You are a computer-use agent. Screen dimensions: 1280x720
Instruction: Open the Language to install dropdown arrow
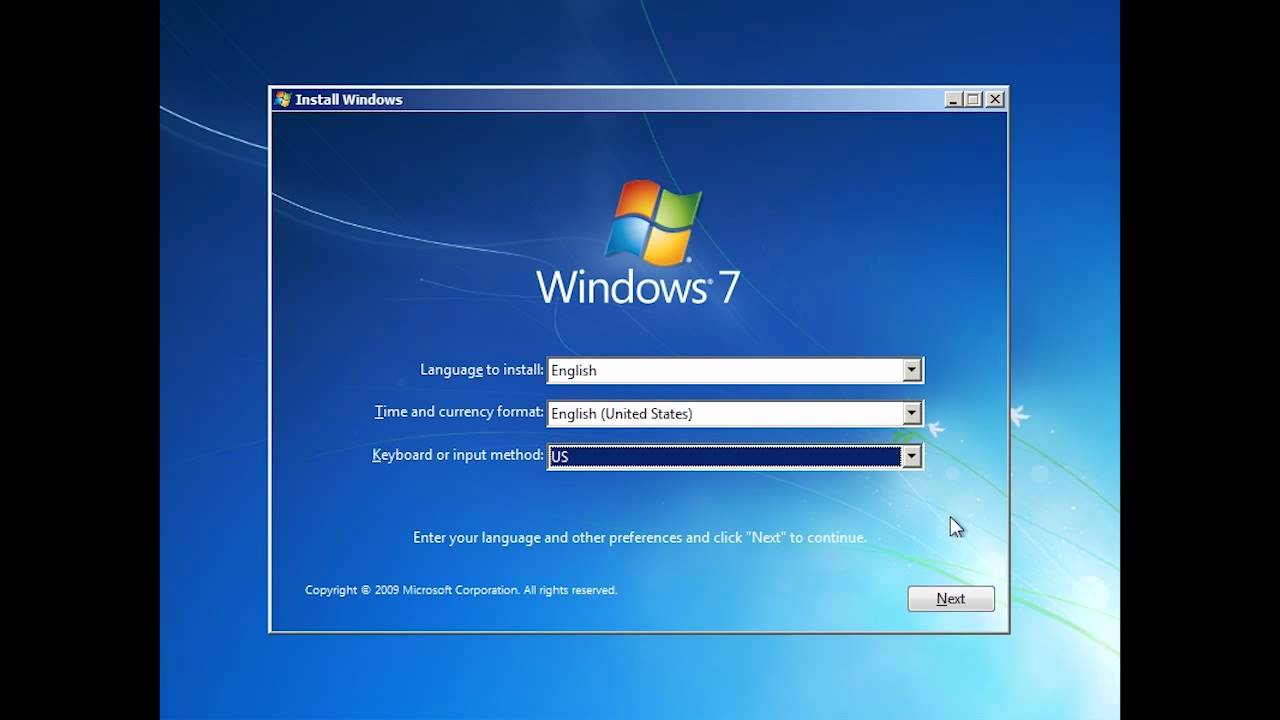[911, 370]
